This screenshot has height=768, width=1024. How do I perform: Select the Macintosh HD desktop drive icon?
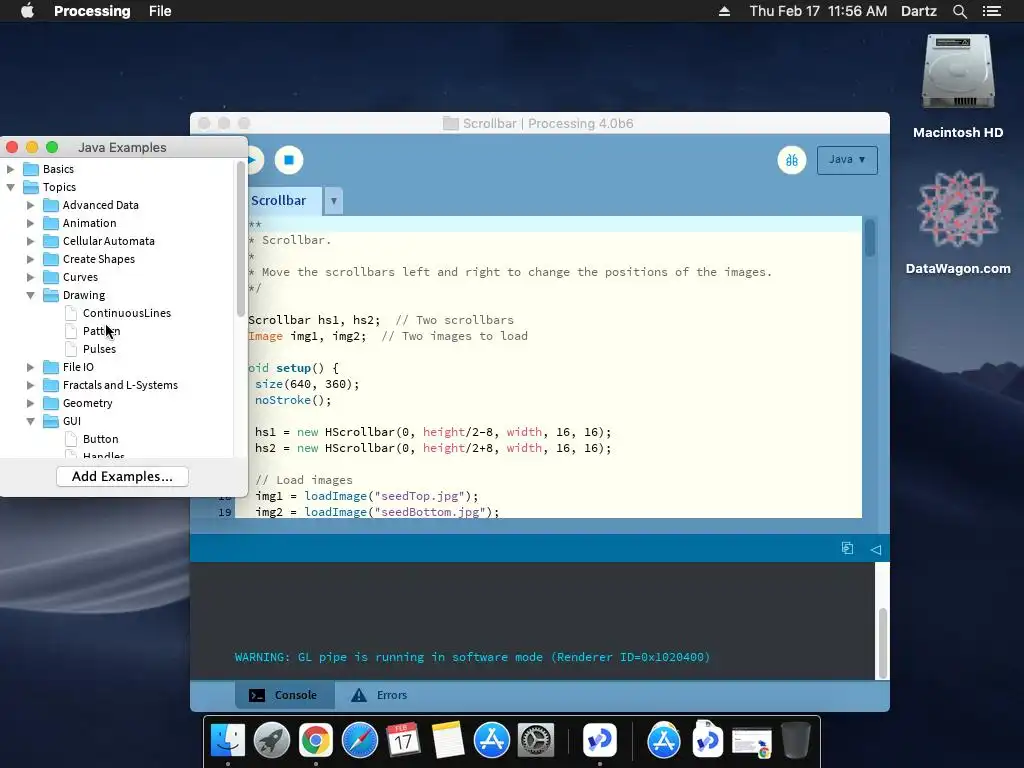(958, 72)
